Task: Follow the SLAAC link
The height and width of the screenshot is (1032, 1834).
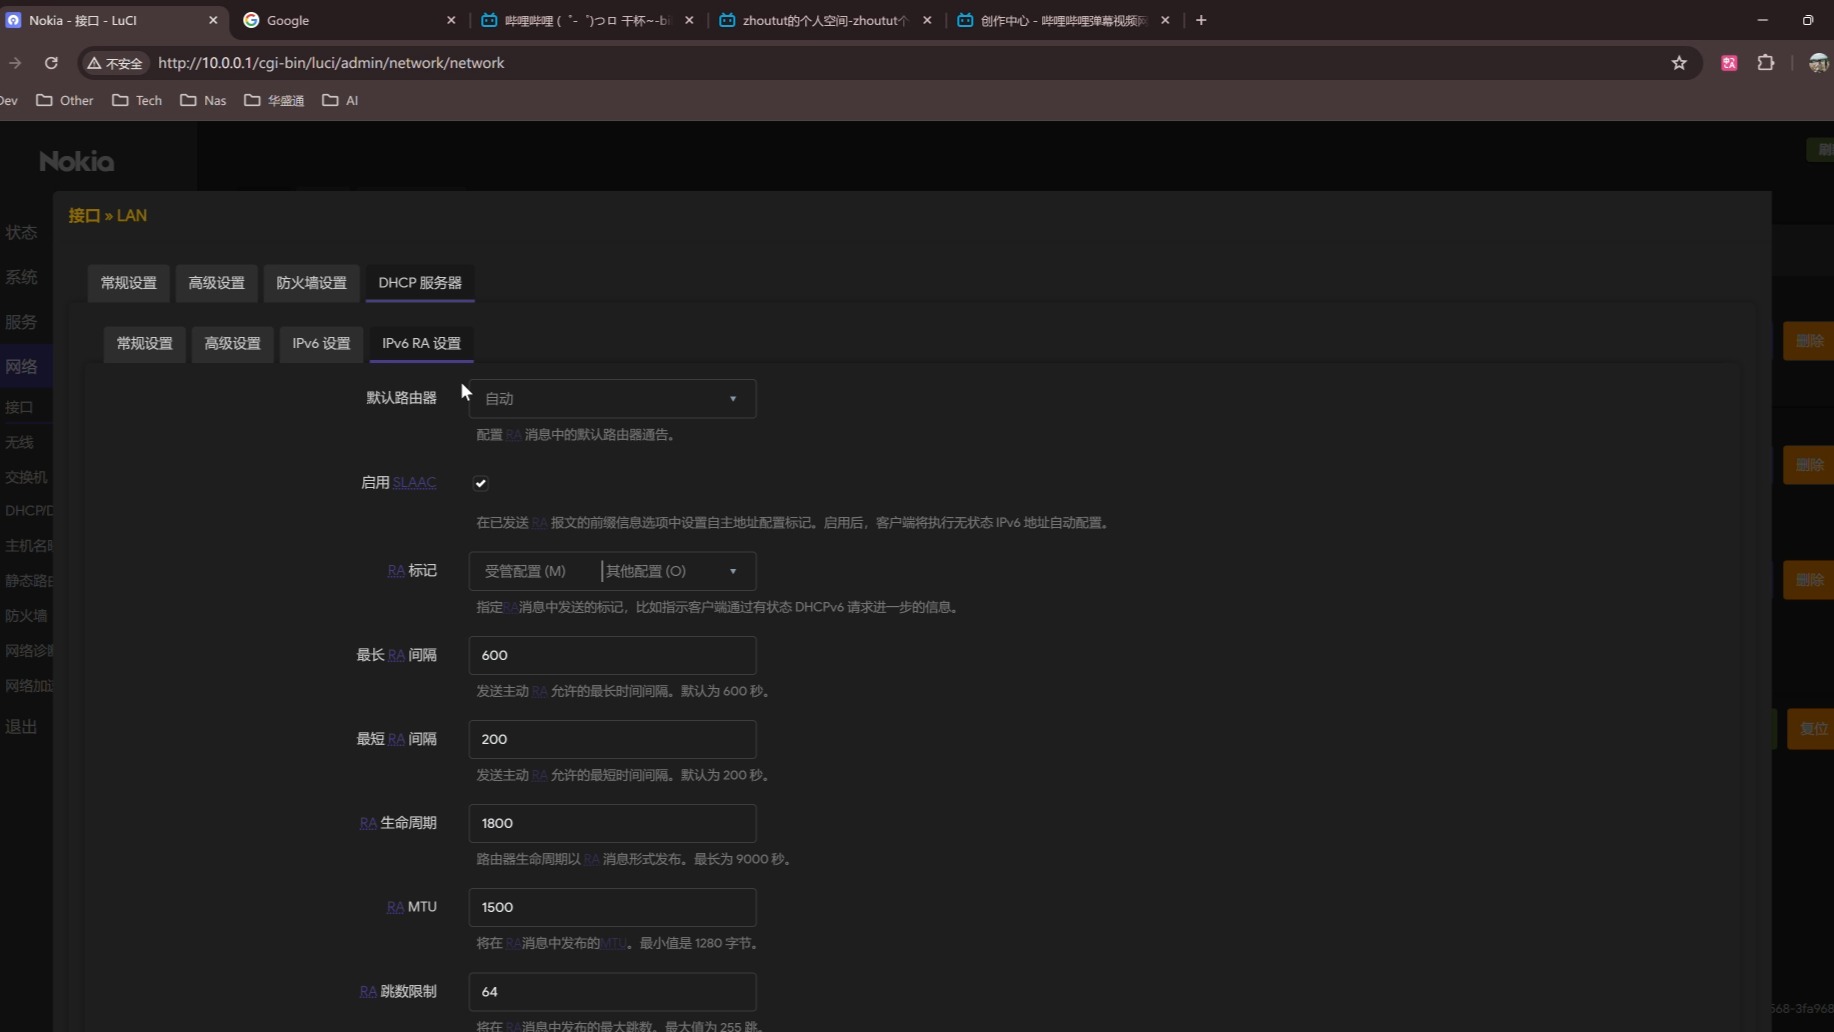Action: [x=414, y=482]
